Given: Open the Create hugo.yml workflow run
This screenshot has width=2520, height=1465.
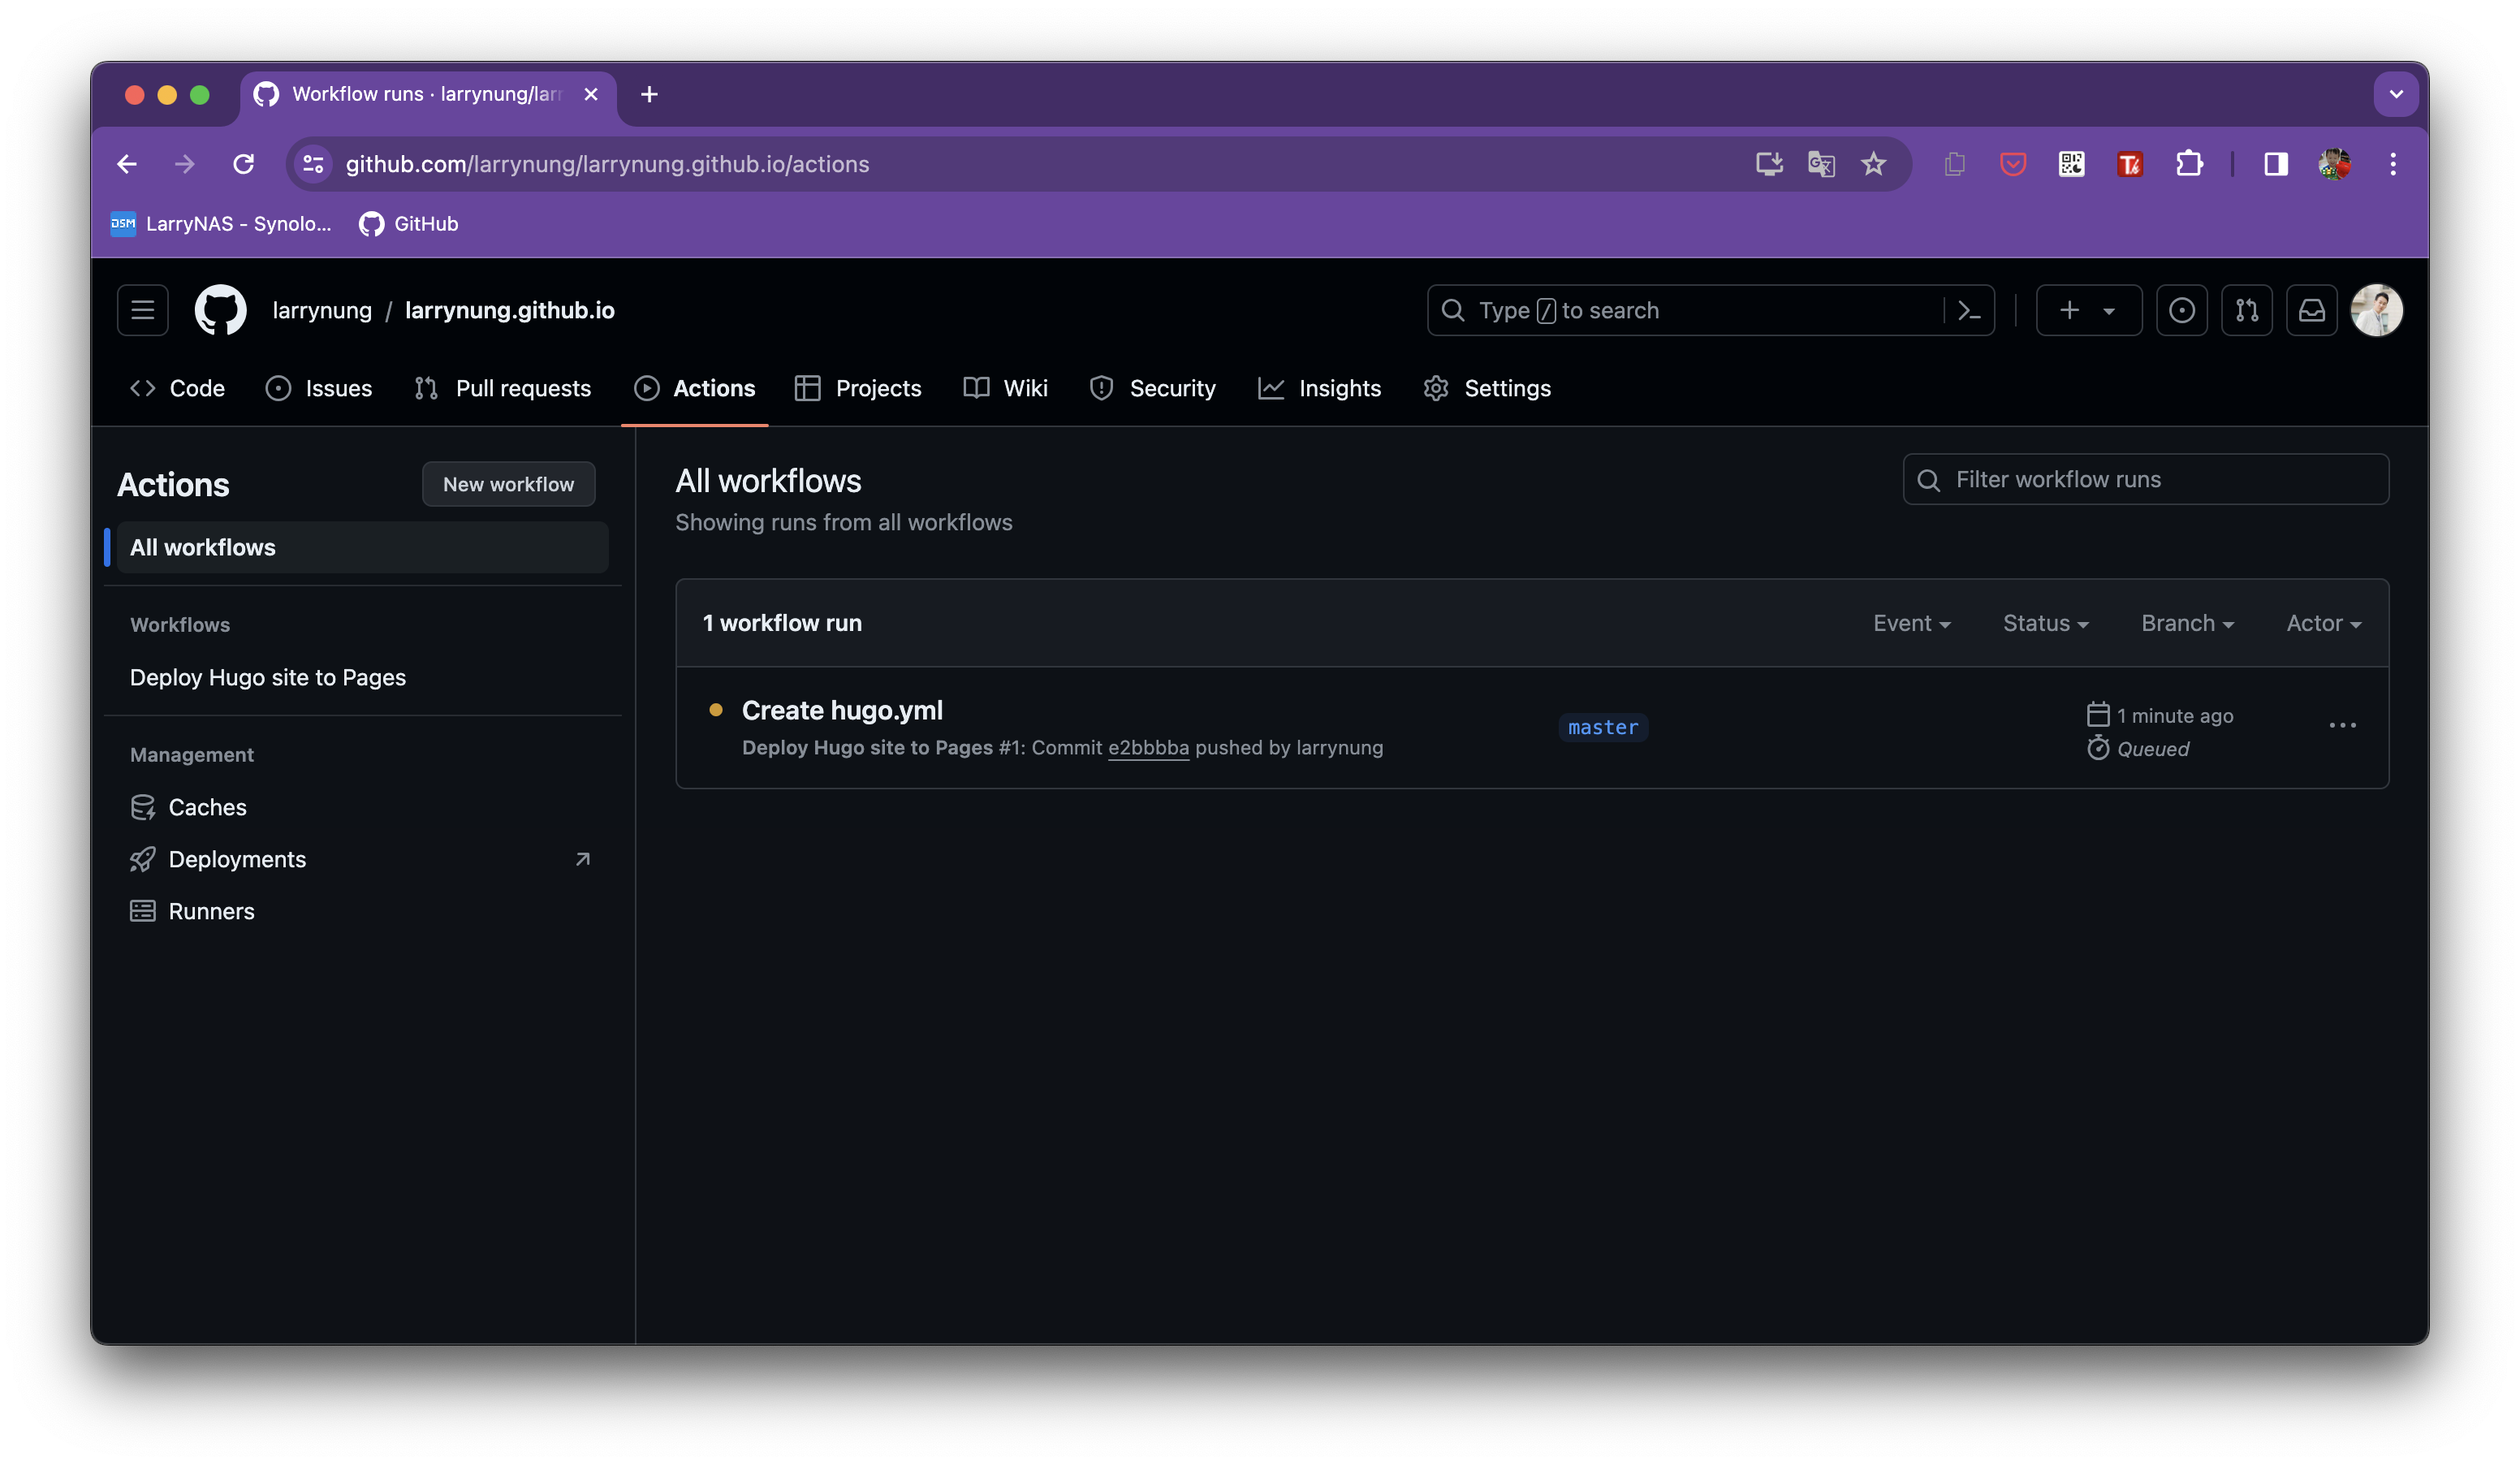Looking at the screenshot, I should click(x=842, y=710).
